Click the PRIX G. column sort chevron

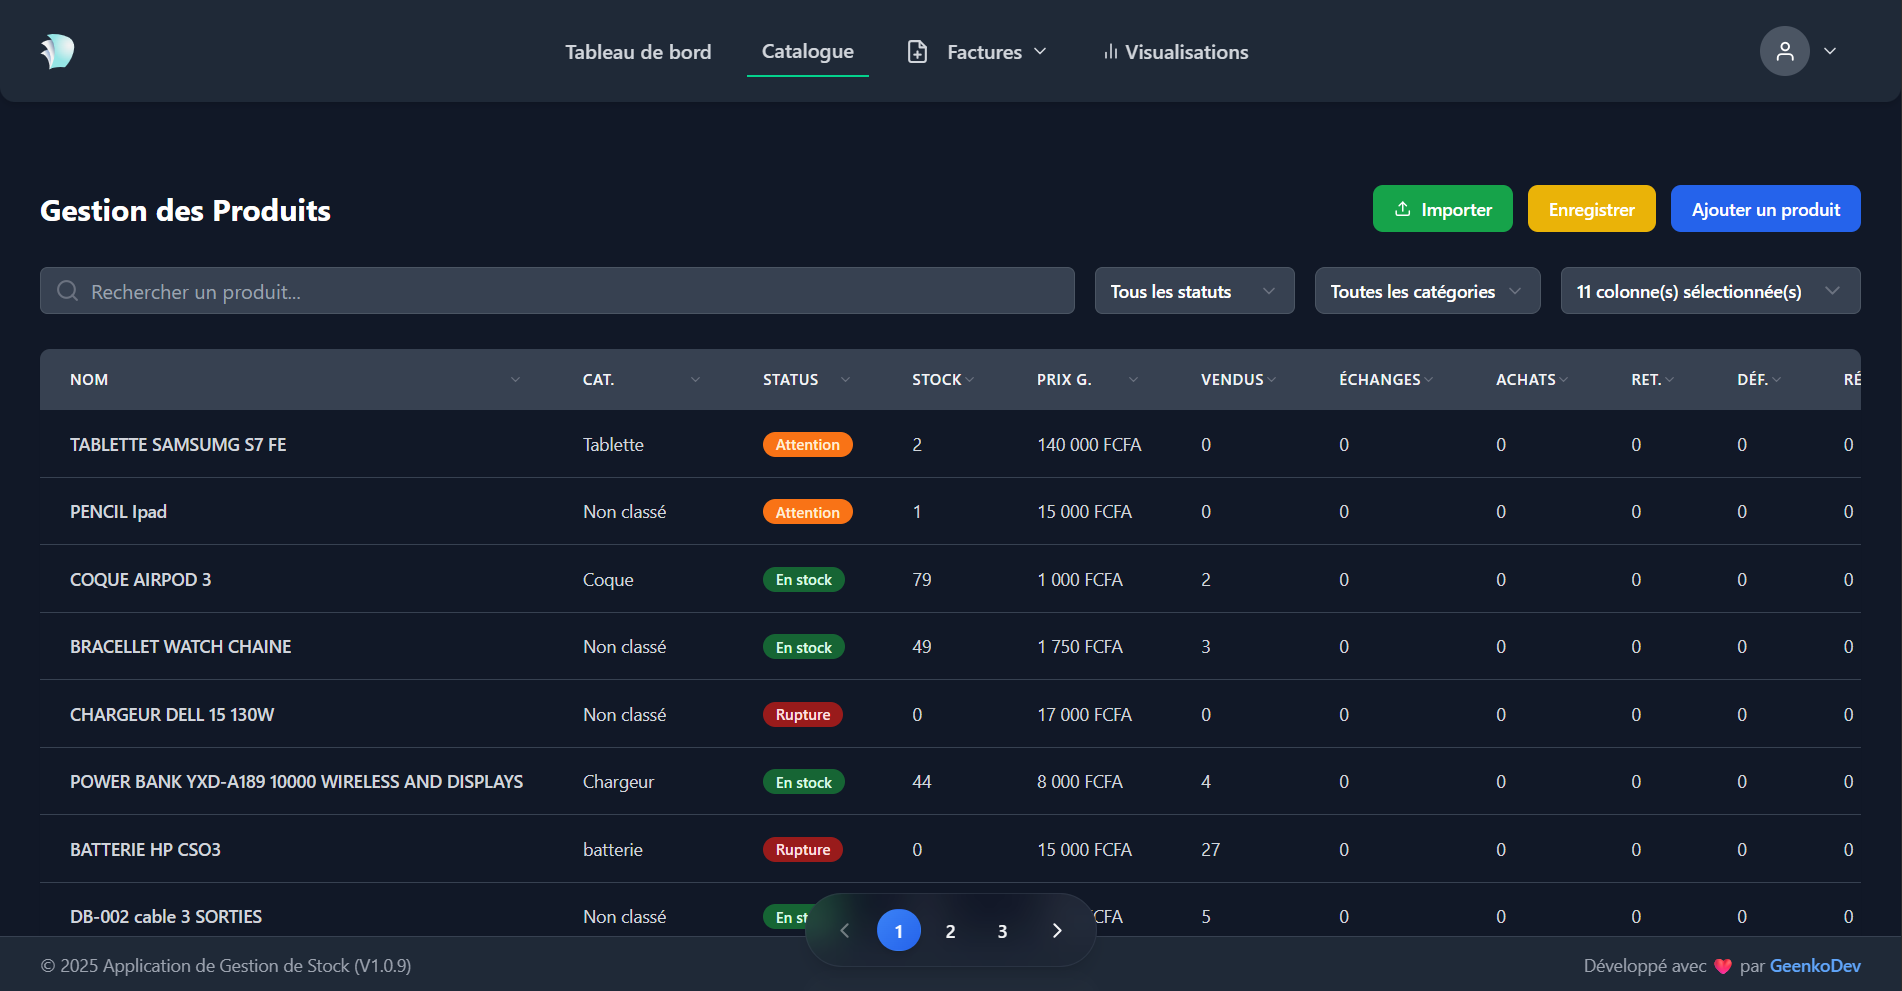coord(1133,380)
